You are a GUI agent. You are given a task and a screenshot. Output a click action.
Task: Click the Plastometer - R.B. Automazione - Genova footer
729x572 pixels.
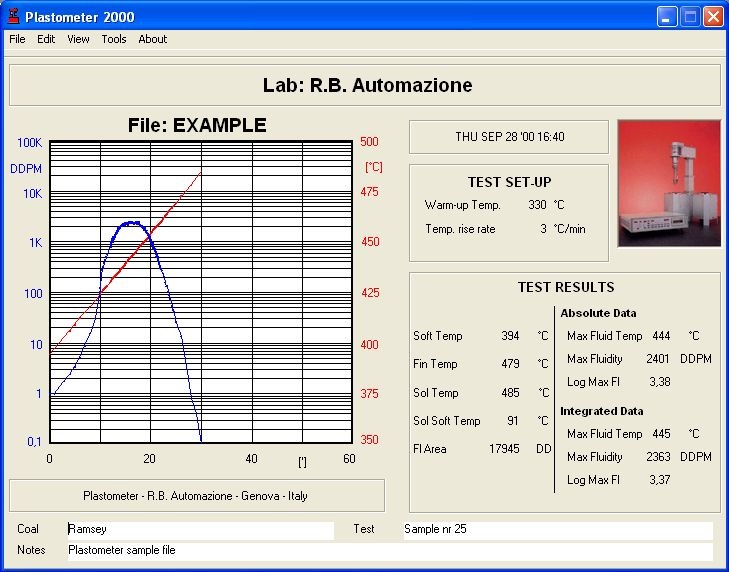click(x=195, y=496)
